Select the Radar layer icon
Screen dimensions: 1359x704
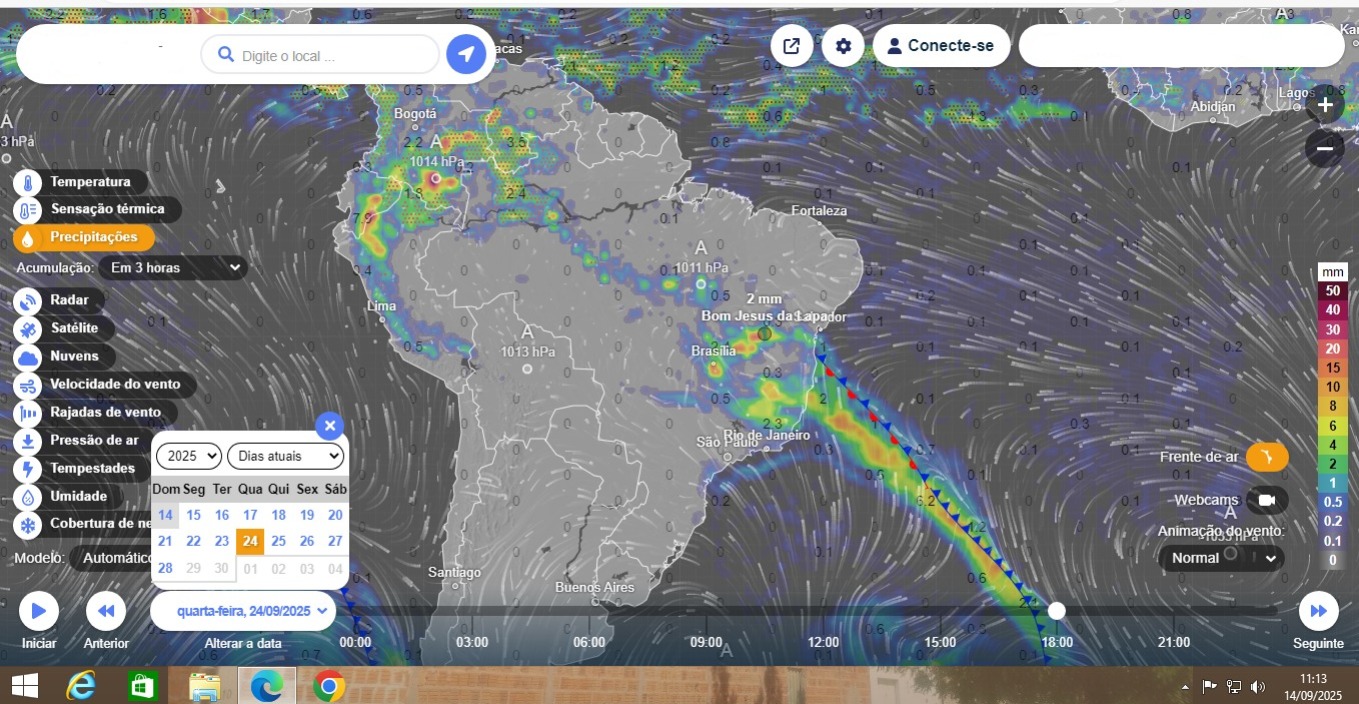[x=28, y=300]
